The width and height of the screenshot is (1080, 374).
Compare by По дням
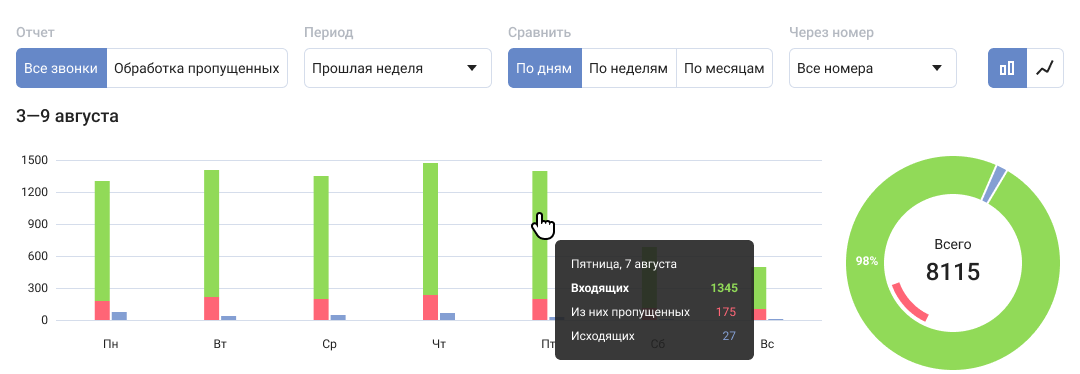click(x=545, y=68)
